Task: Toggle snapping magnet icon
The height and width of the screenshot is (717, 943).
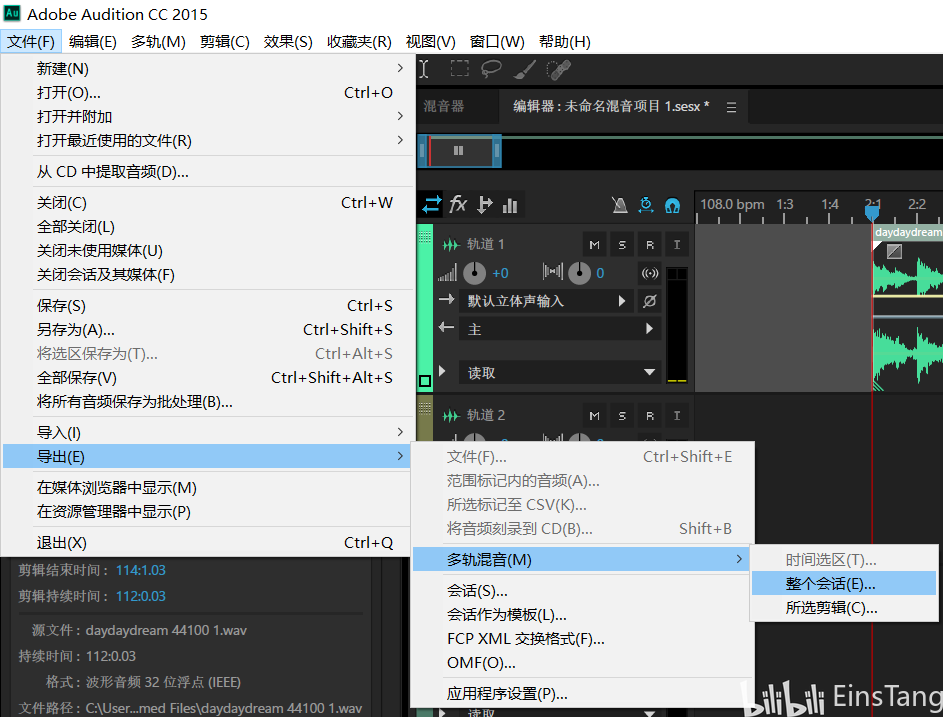Action: coord(672,206)
